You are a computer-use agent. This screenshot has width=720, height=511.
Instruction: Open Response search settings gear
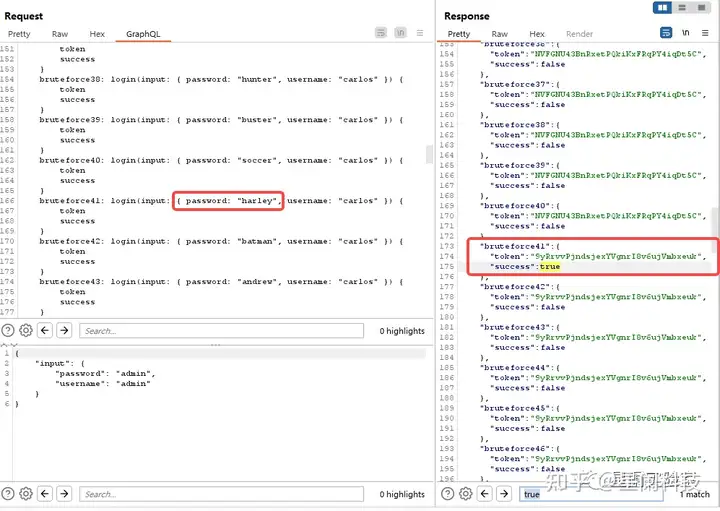pos(466,494)
